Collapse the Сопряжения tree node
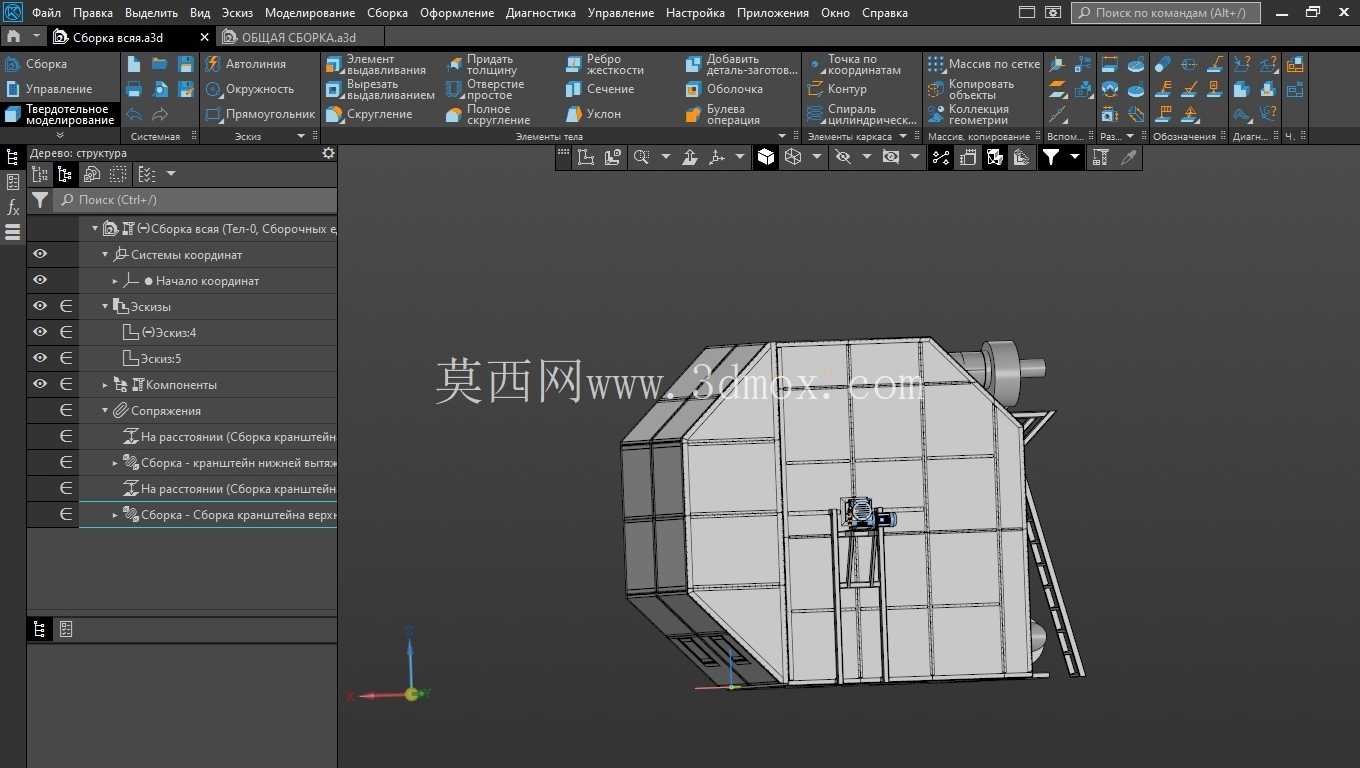This screenshot has width=1360, height=768. click(x=105, y=411)
